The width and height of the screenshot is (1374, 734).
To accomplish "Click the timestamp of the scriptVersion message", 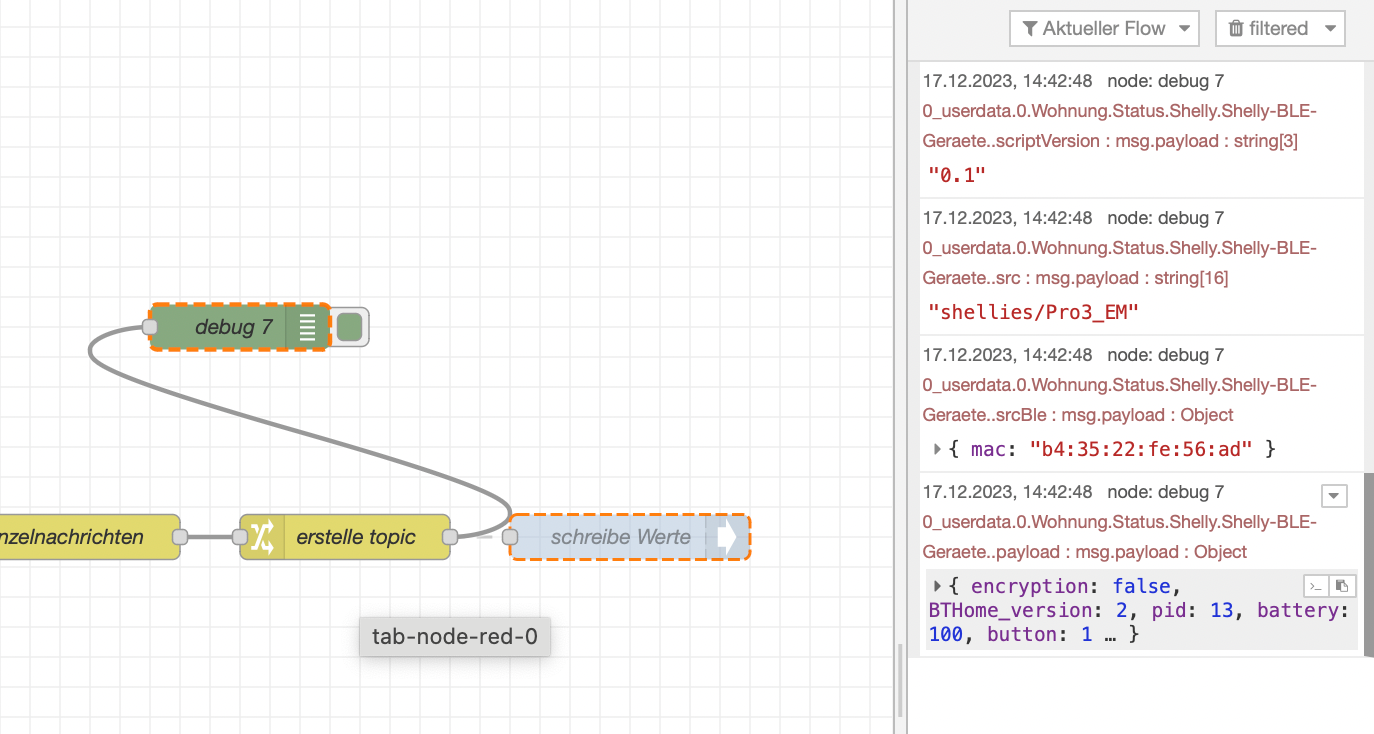I will (1007, 81).
